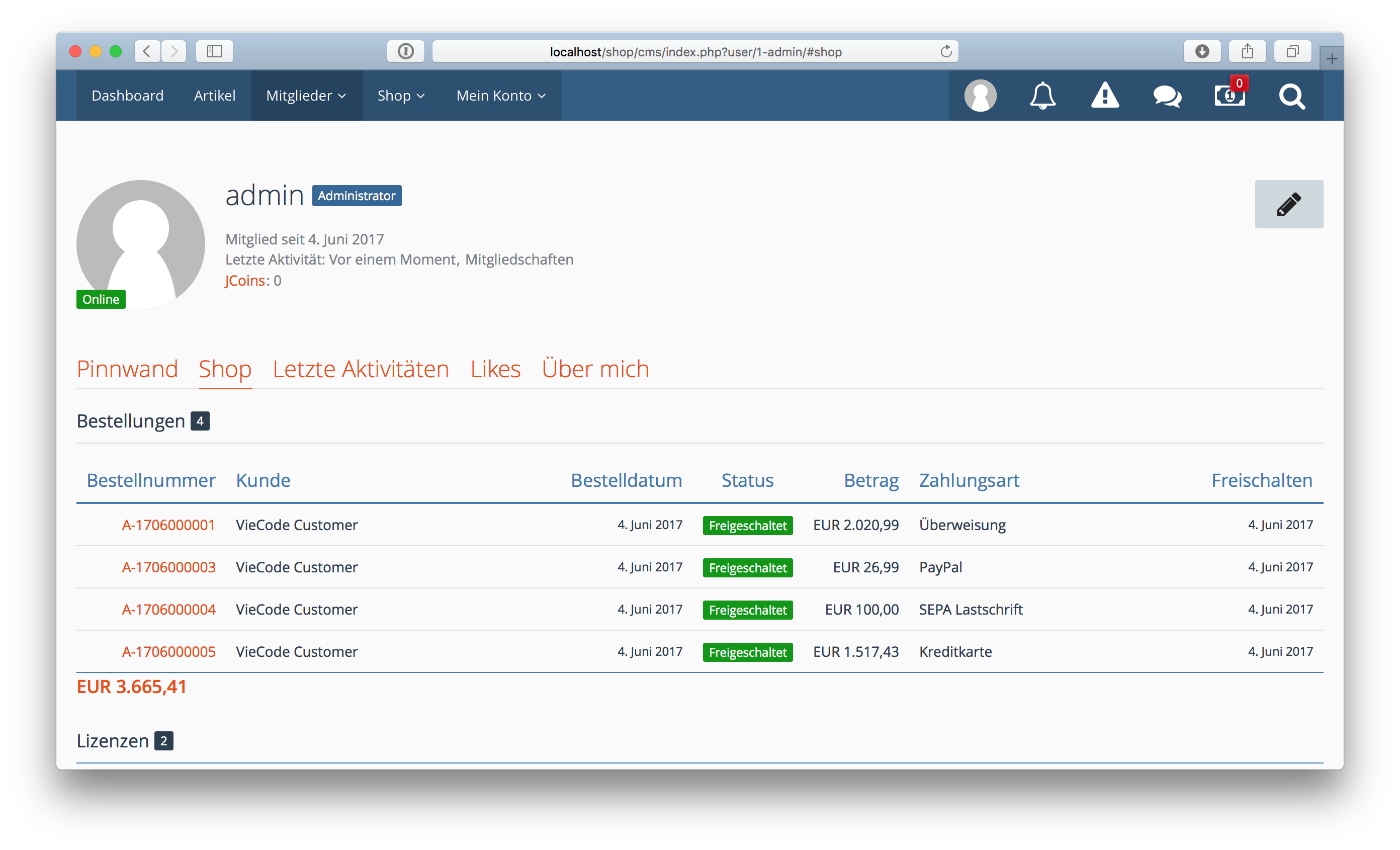
Task: Expand the Mein Konto dropdown menu
Action: click(x=501, y=96)
